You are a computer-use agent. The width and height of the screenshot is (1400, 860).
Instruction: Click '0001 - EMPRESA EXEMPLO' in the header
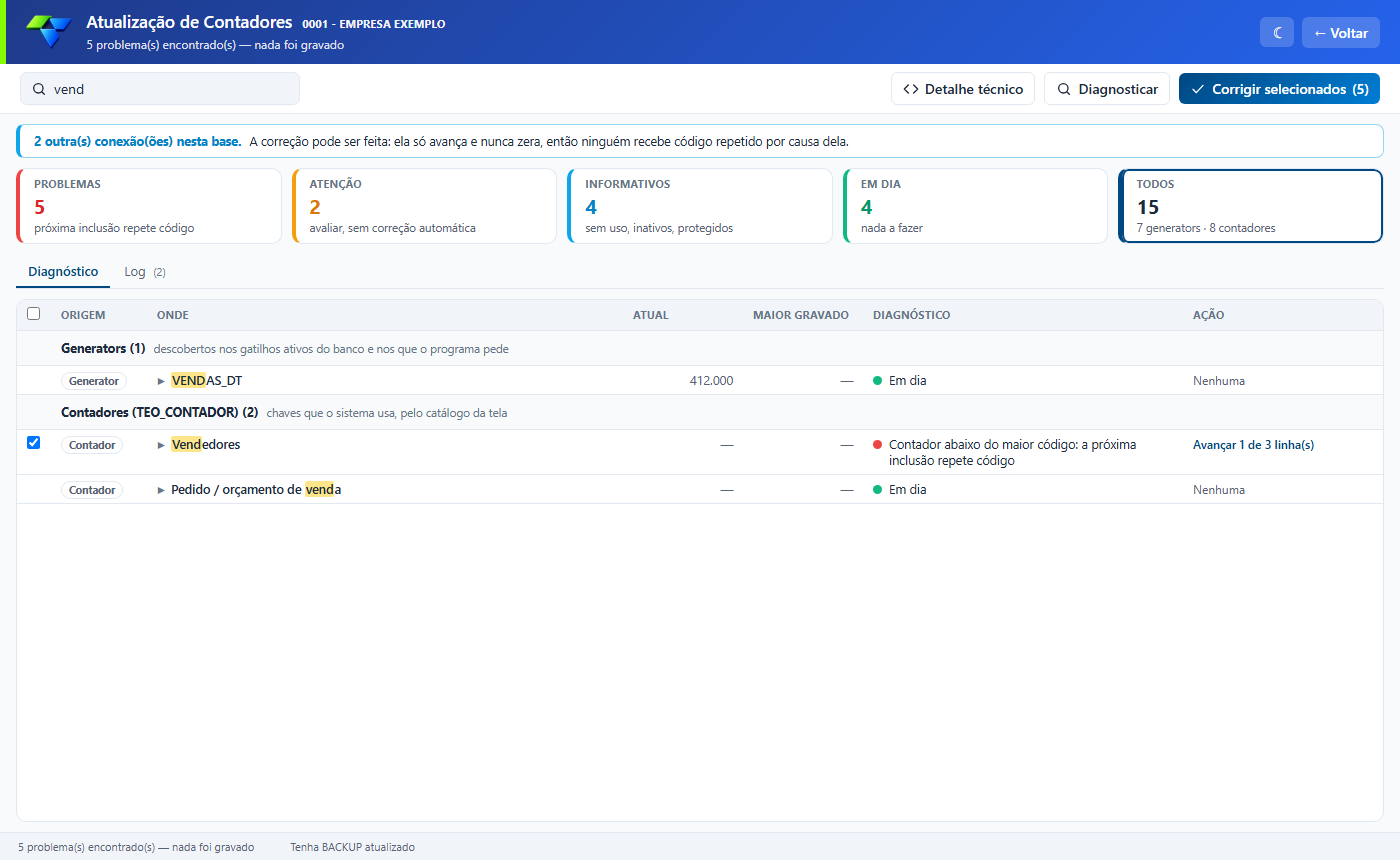click(x=374, y=24)
